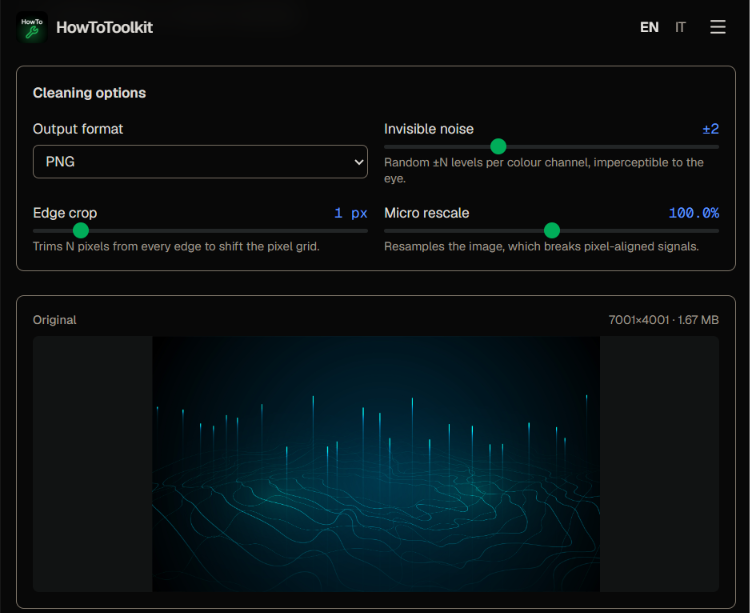Click the Invisible noise label
Screen dimensions: 750x613
429,129
